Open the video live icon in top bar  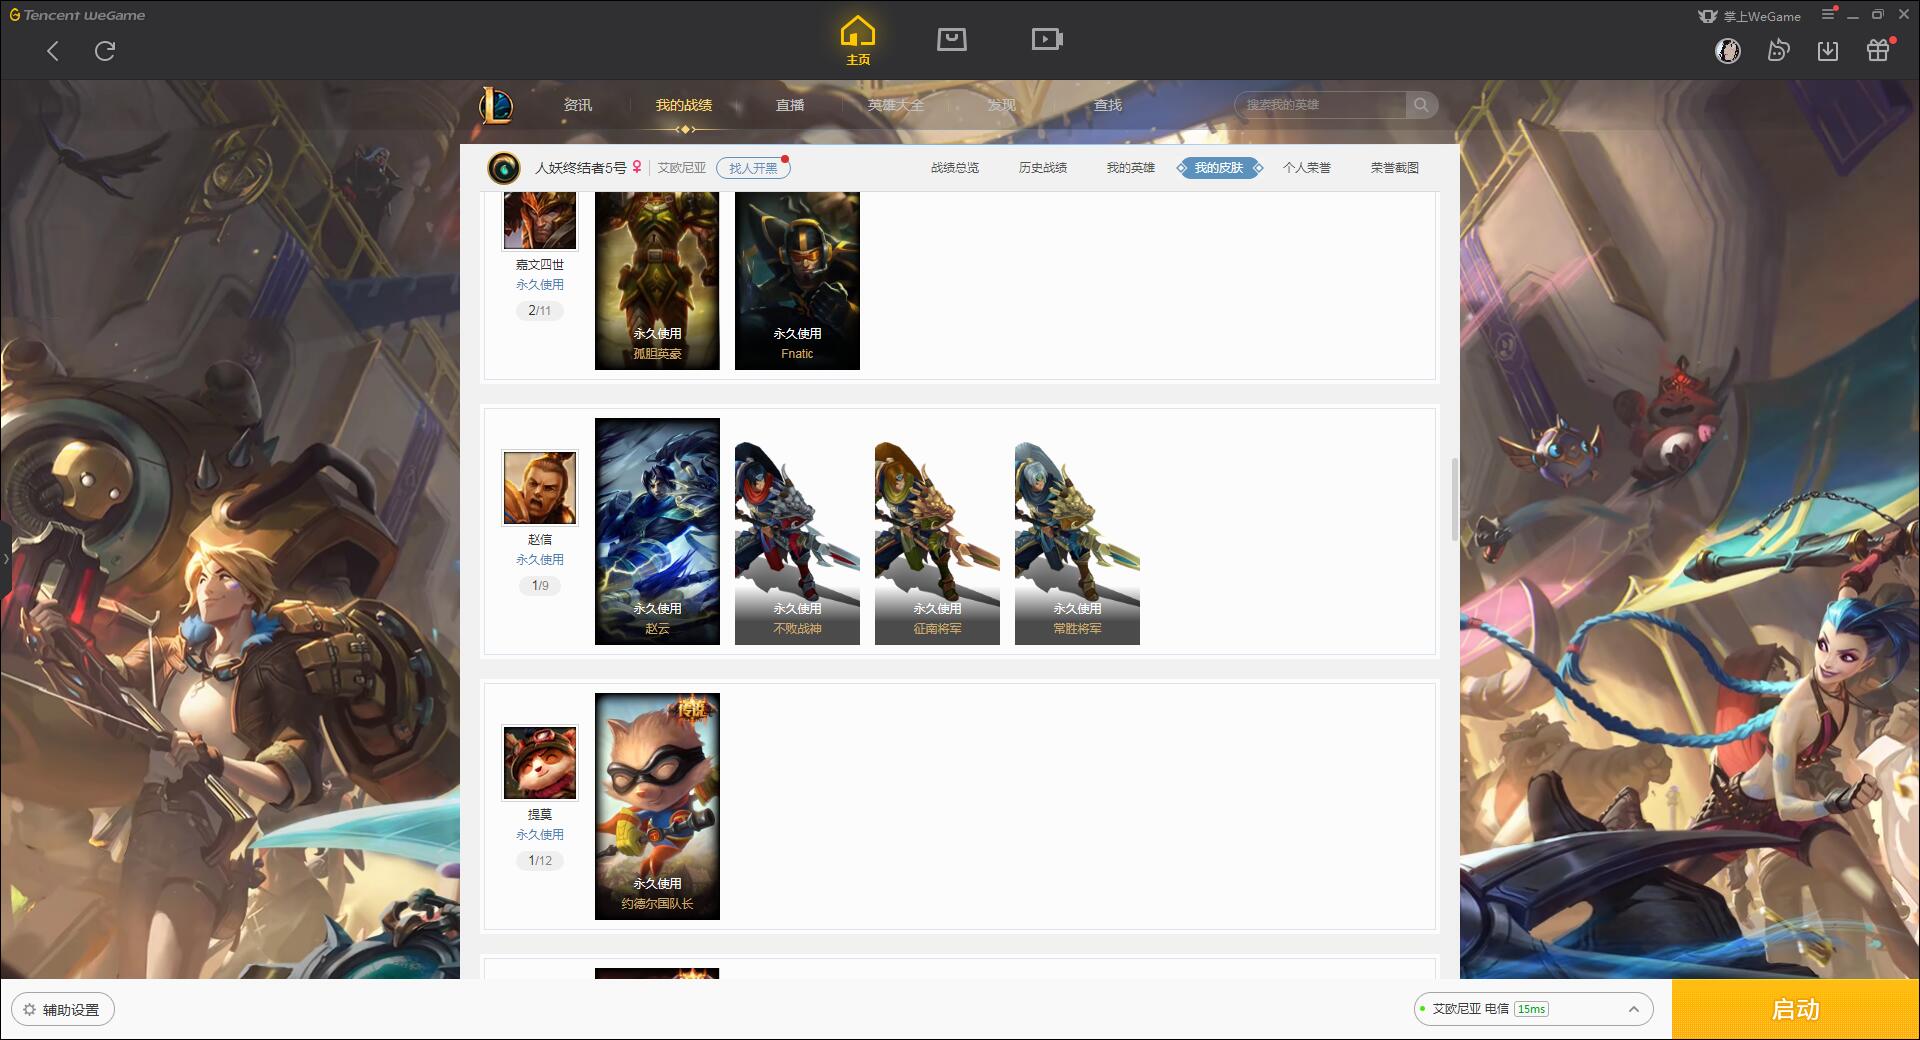tap(1047, 39)
